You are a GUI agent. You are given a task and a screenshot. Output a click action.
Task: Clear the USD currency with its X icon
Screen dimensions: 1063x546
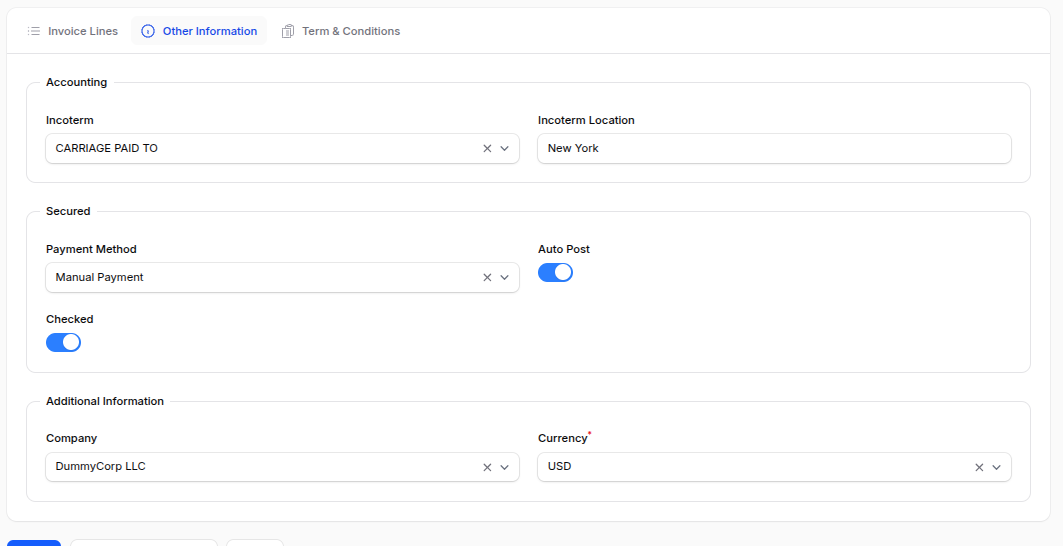pos(979,467)
